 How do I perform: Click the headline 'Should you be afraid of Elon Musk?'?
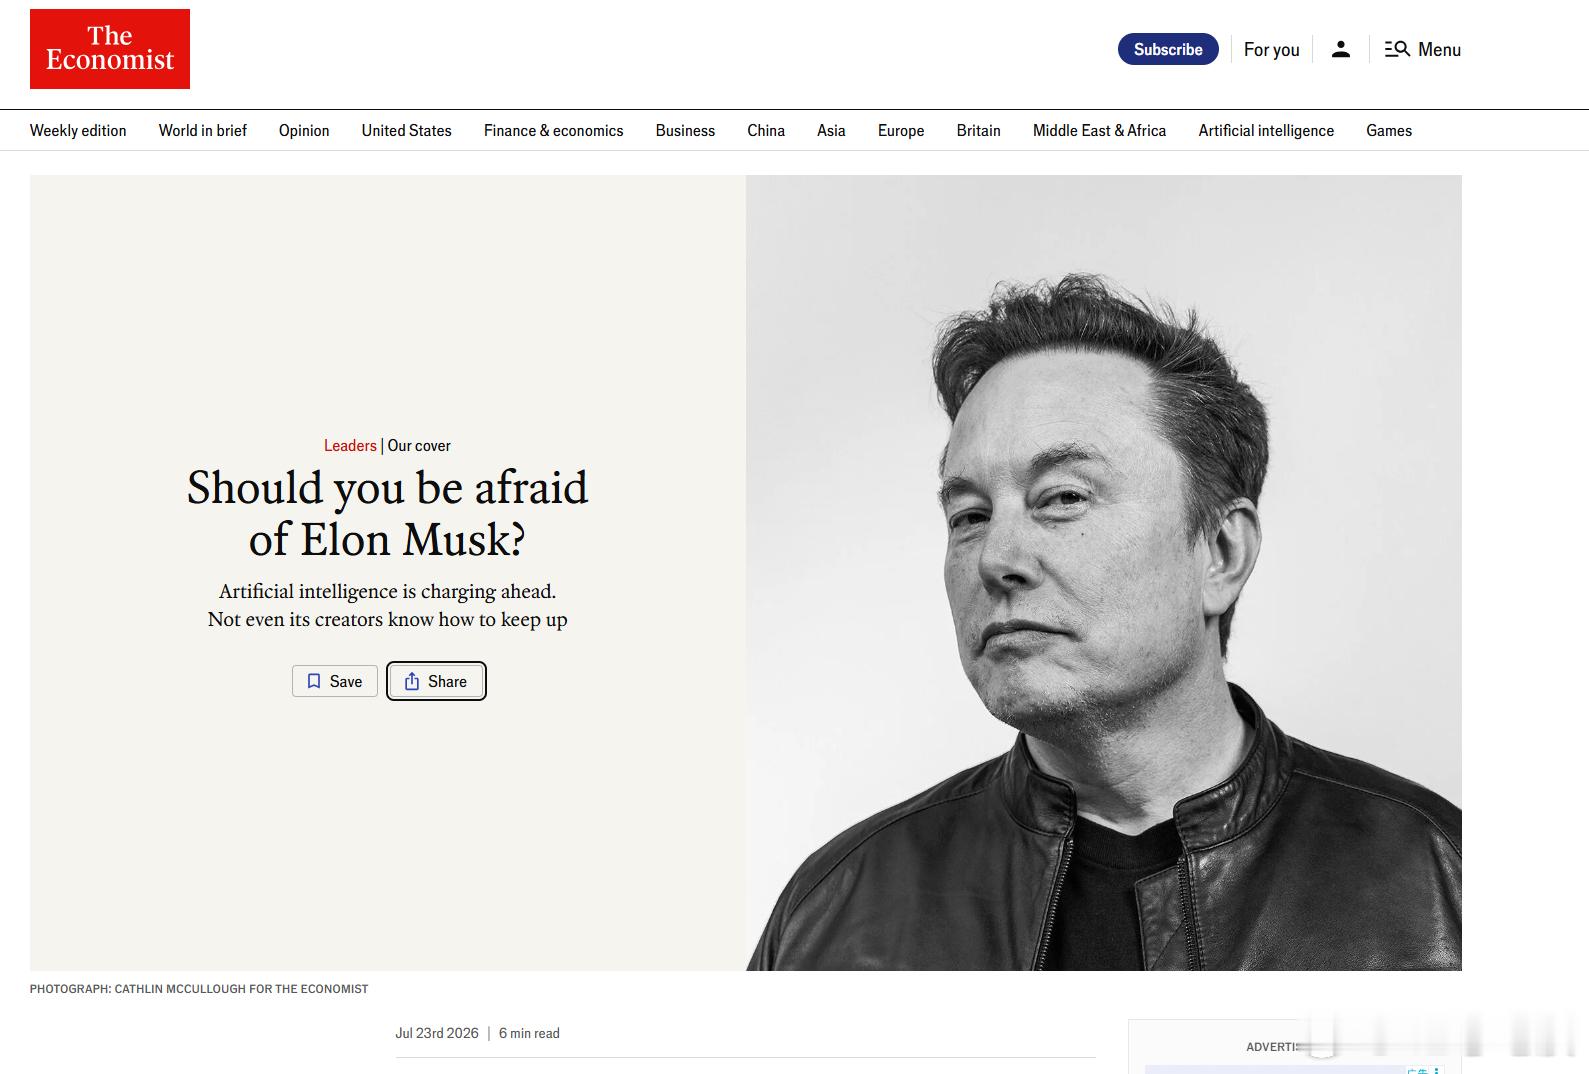click(388, 513)
